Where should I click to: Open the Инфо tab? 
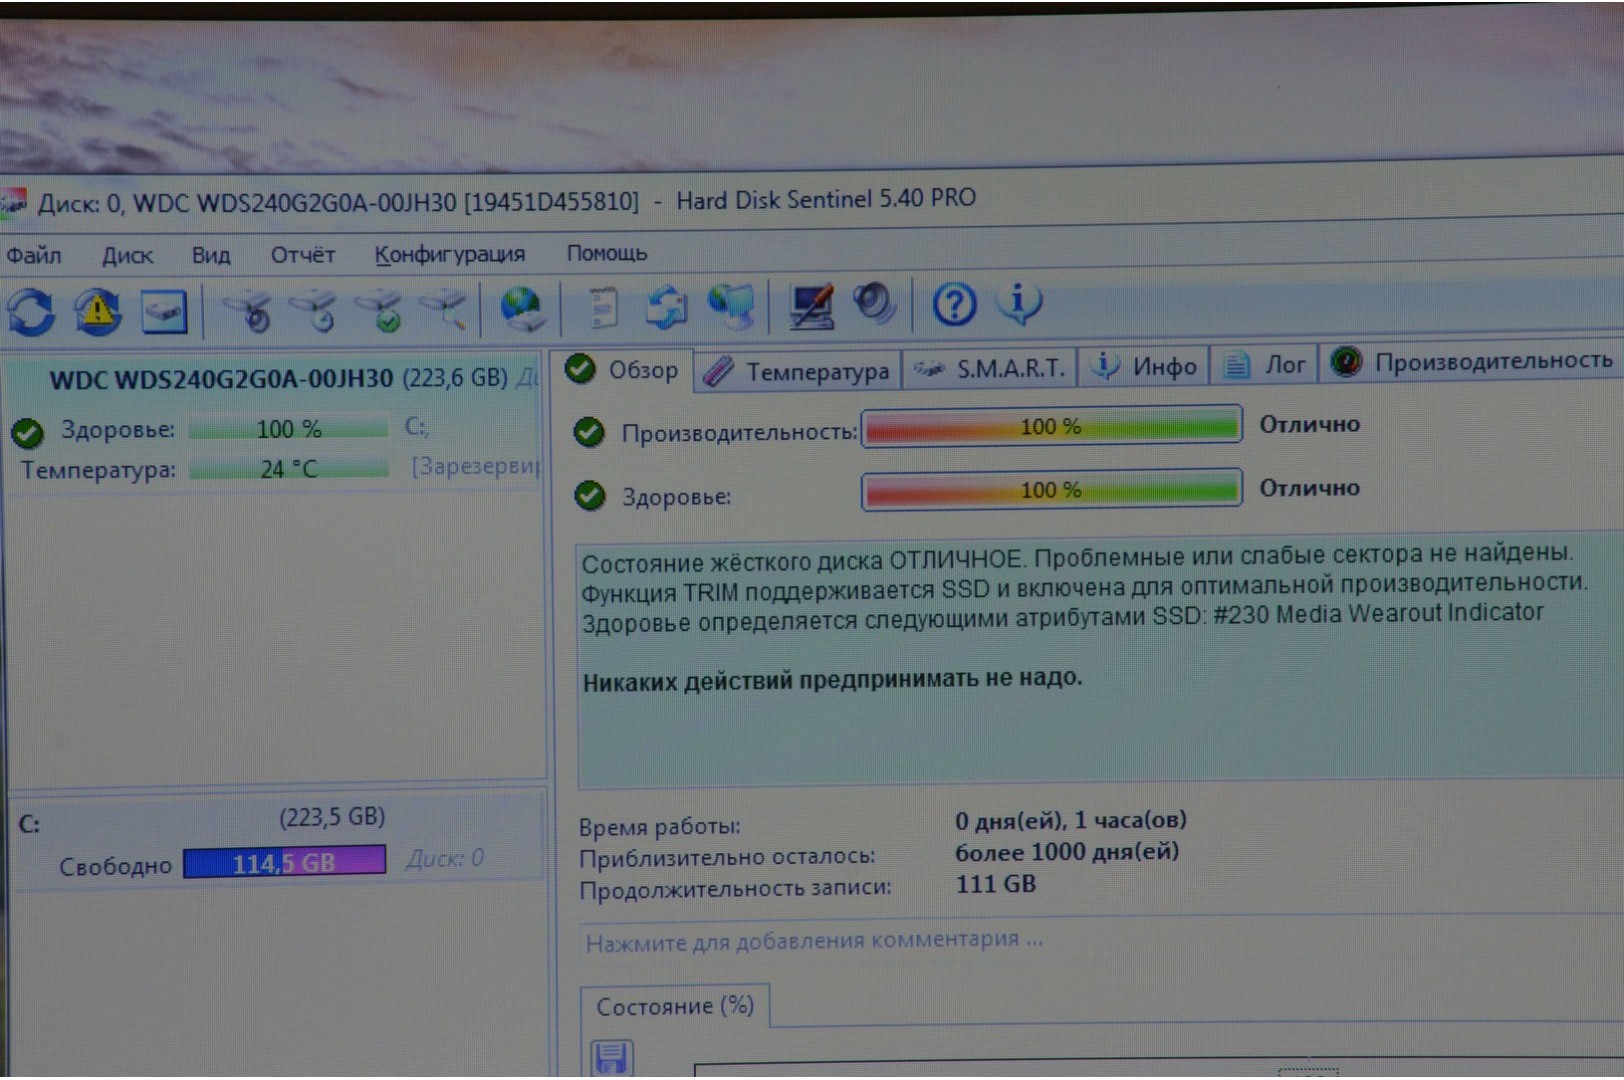(x=1145, y=367)
